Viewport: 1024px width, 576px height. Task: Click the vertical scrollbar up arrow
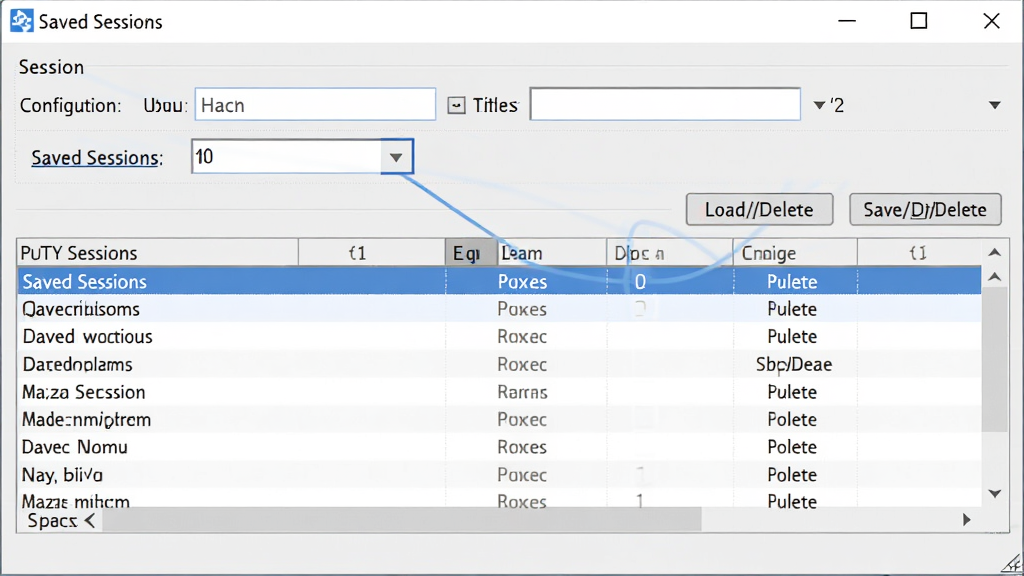click(995, 278)
